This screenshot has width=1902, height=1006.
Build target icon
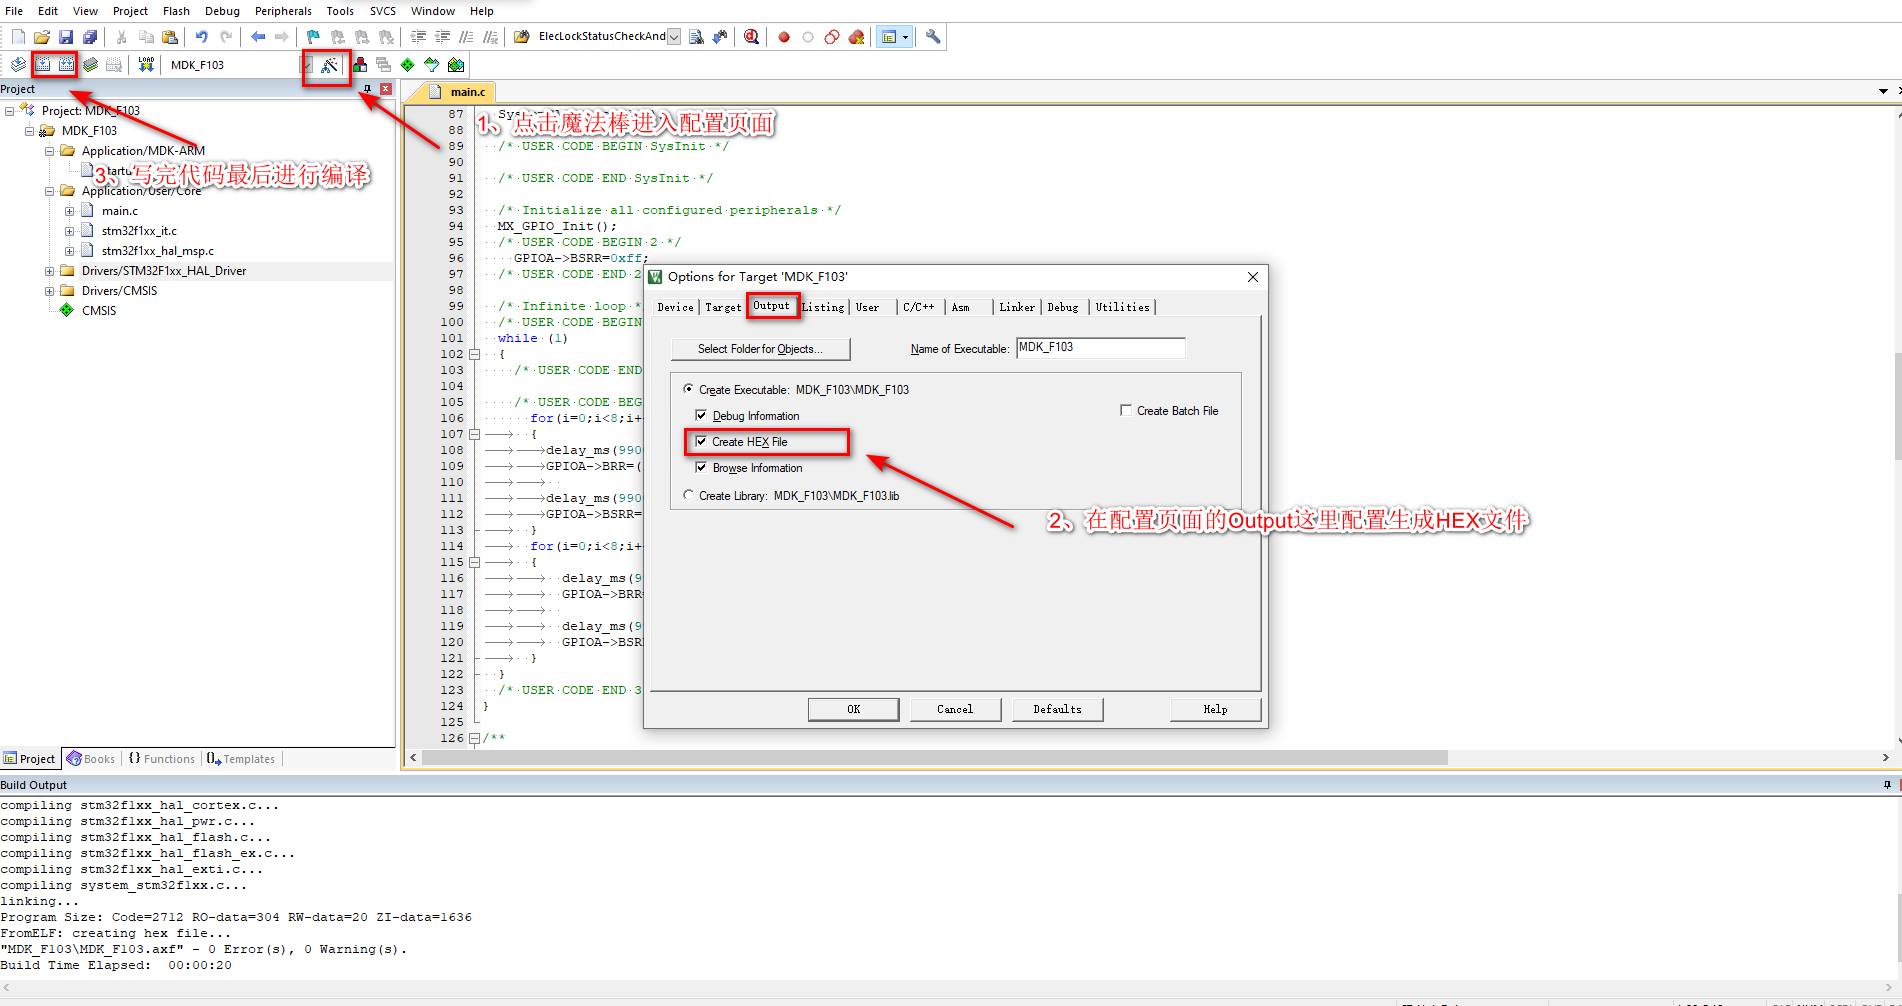(x=42, y=65)
